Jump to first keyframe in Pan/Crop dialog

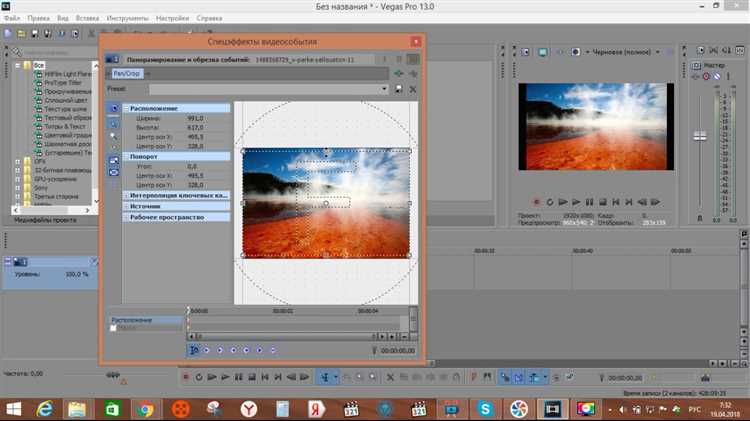[207, 350]
